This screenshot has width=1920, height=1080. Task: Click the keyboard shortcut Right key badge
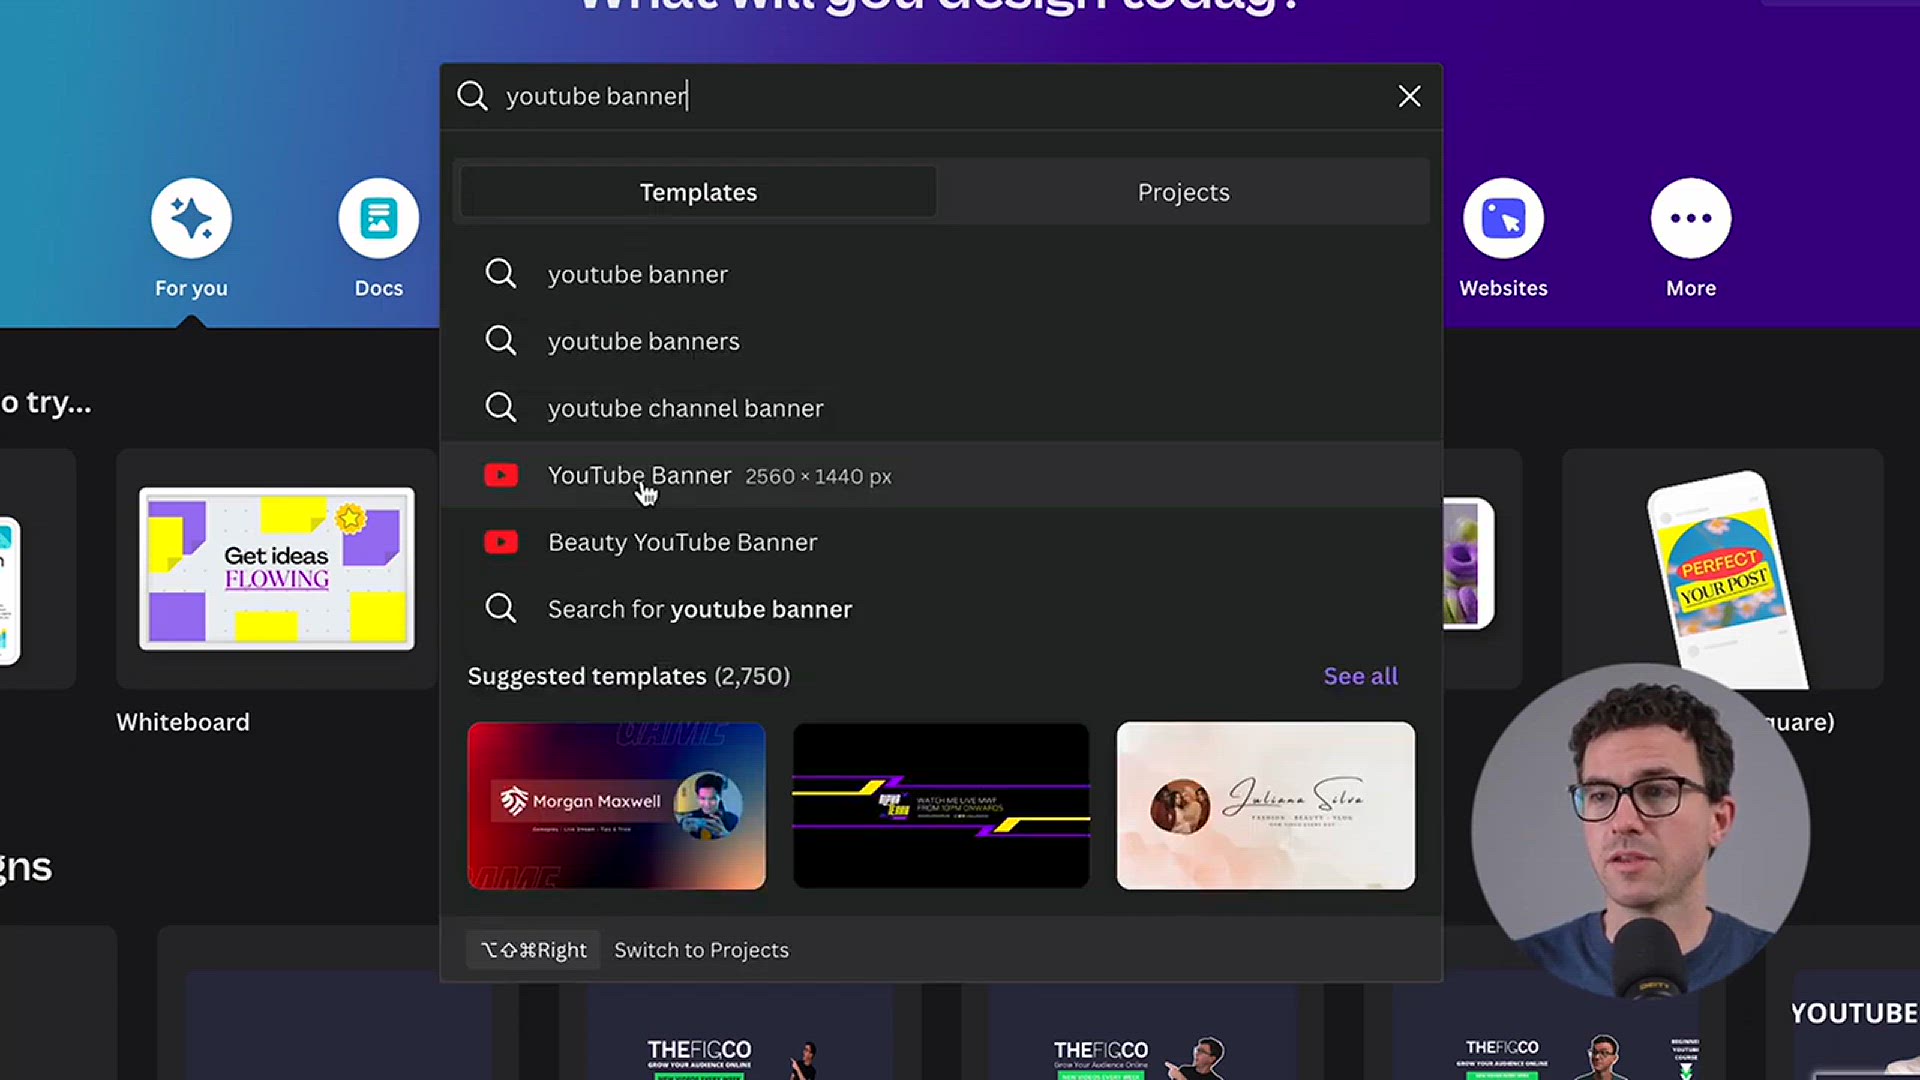(533, 950)
